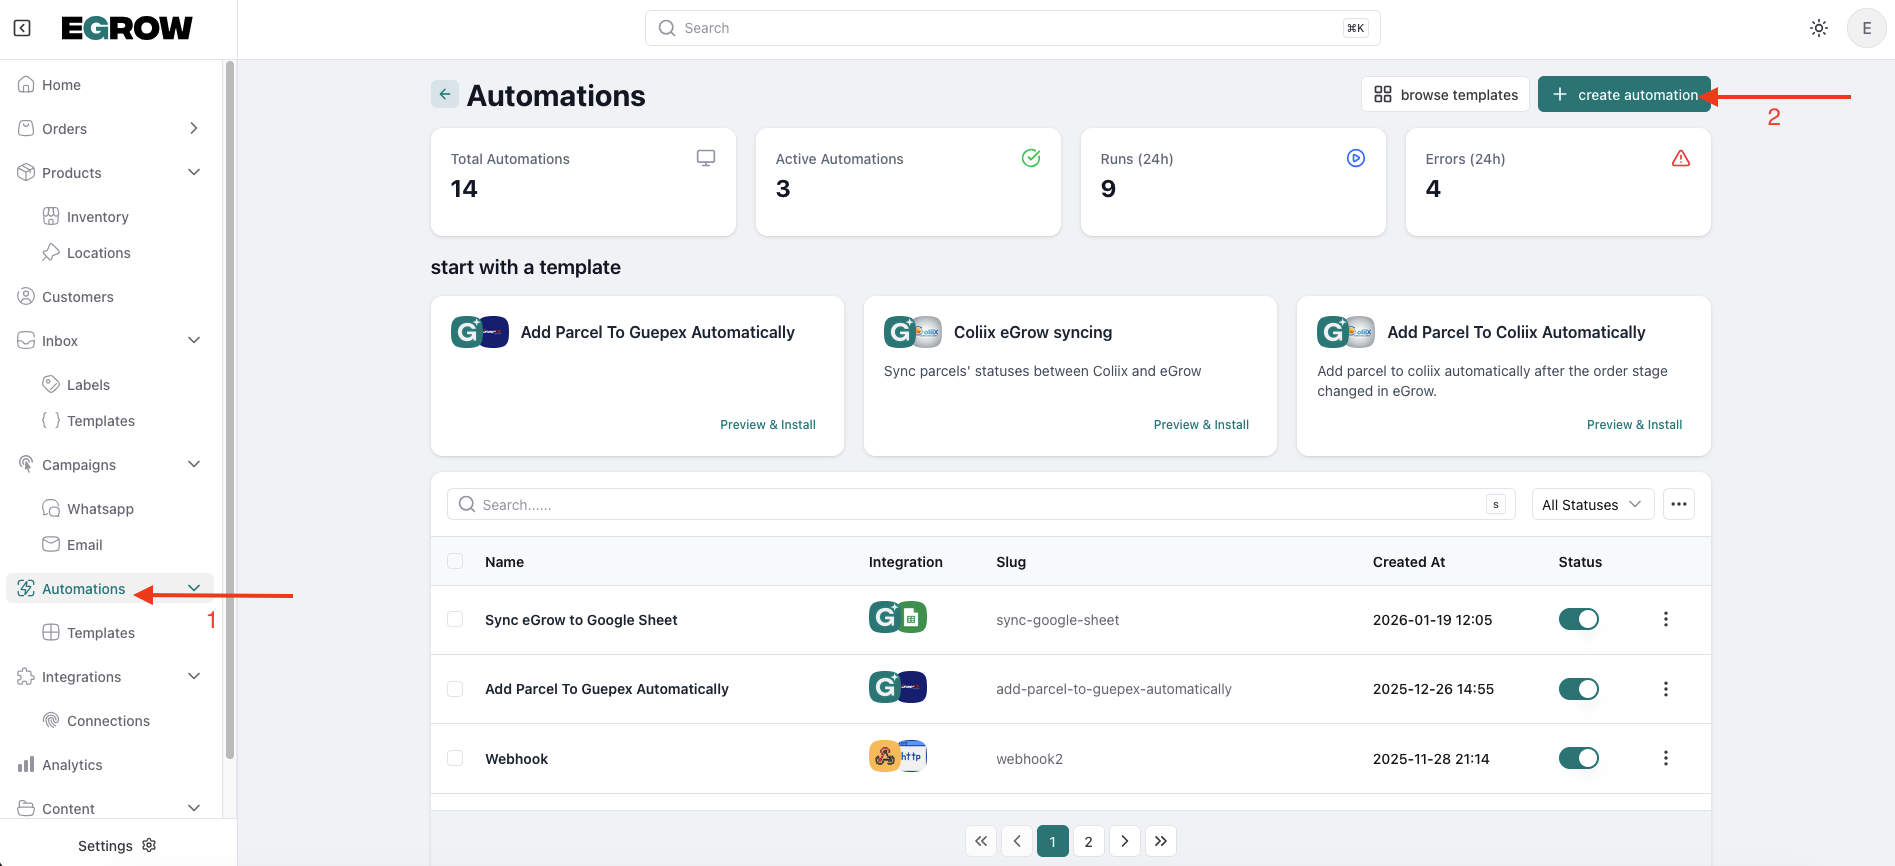The image size is (1895, 866).
Task: Click the Sync eGrow Google Sheet integration icon
Action: pos(897,618)
